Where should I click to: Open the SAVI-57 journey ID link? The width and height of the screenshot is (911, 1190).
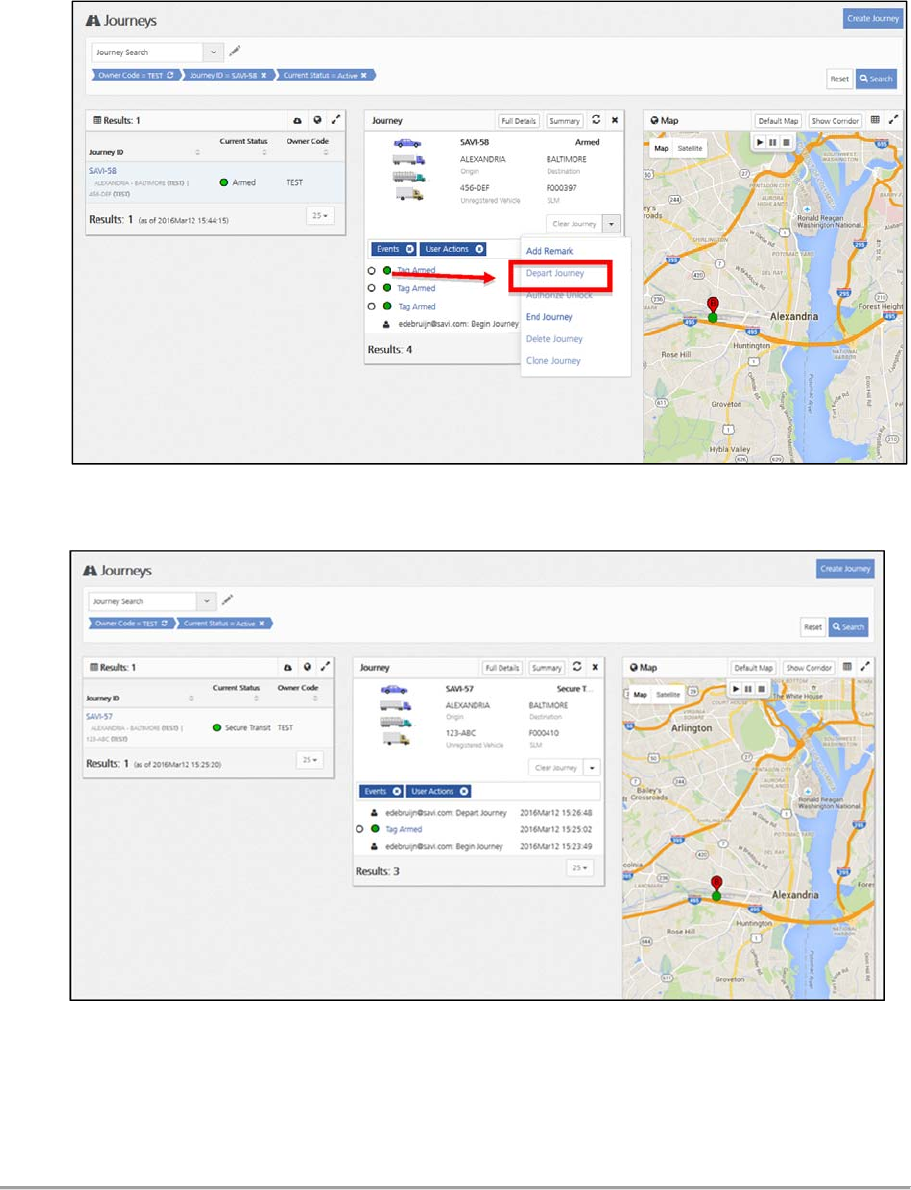coord(99,716)
